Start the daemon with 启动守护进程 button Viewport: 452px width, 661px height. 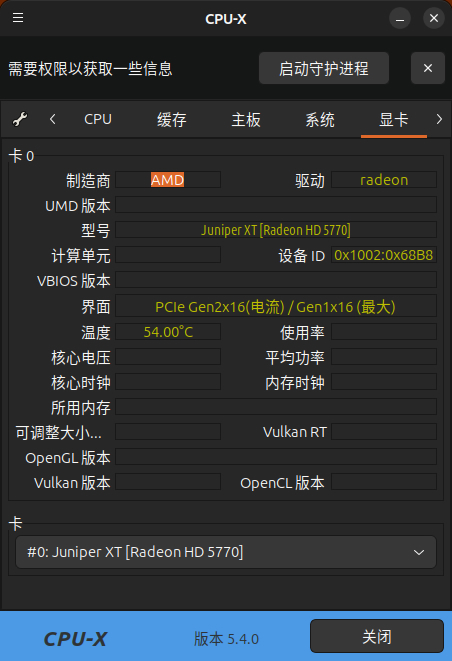(x=324, y=68)
